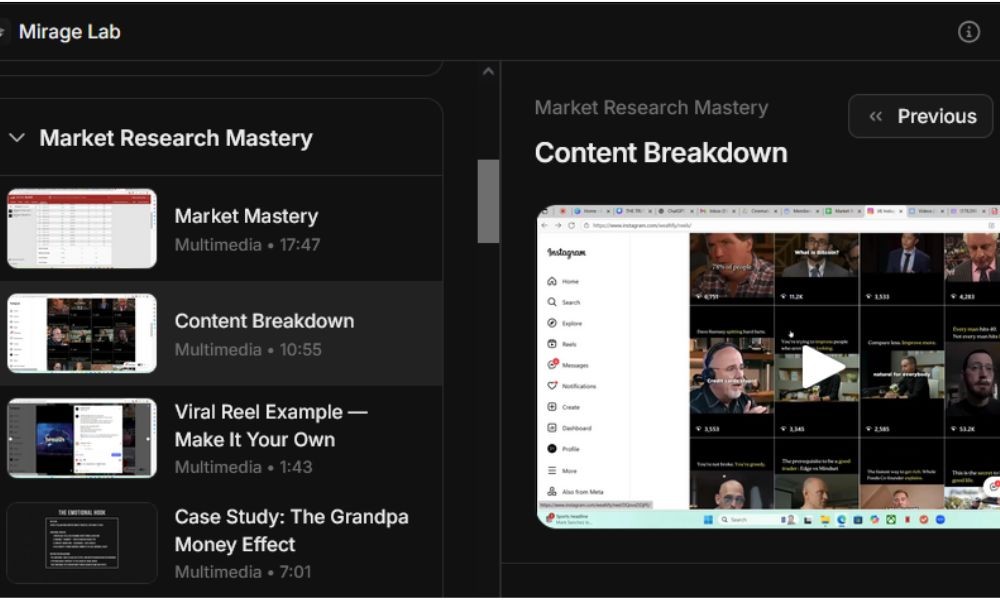Click the 'Multimedia • 1:43' duration label
Image resolution: width=1000 pixels, height=600 pixels.
(244, 467)
